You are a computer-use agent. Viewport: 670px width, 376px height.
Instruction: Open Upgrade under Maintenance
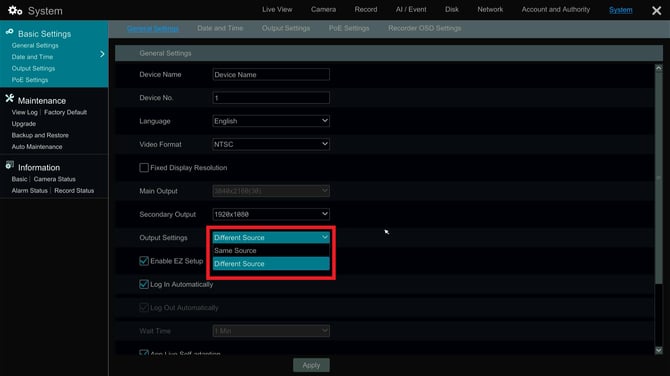click(24, 124)
